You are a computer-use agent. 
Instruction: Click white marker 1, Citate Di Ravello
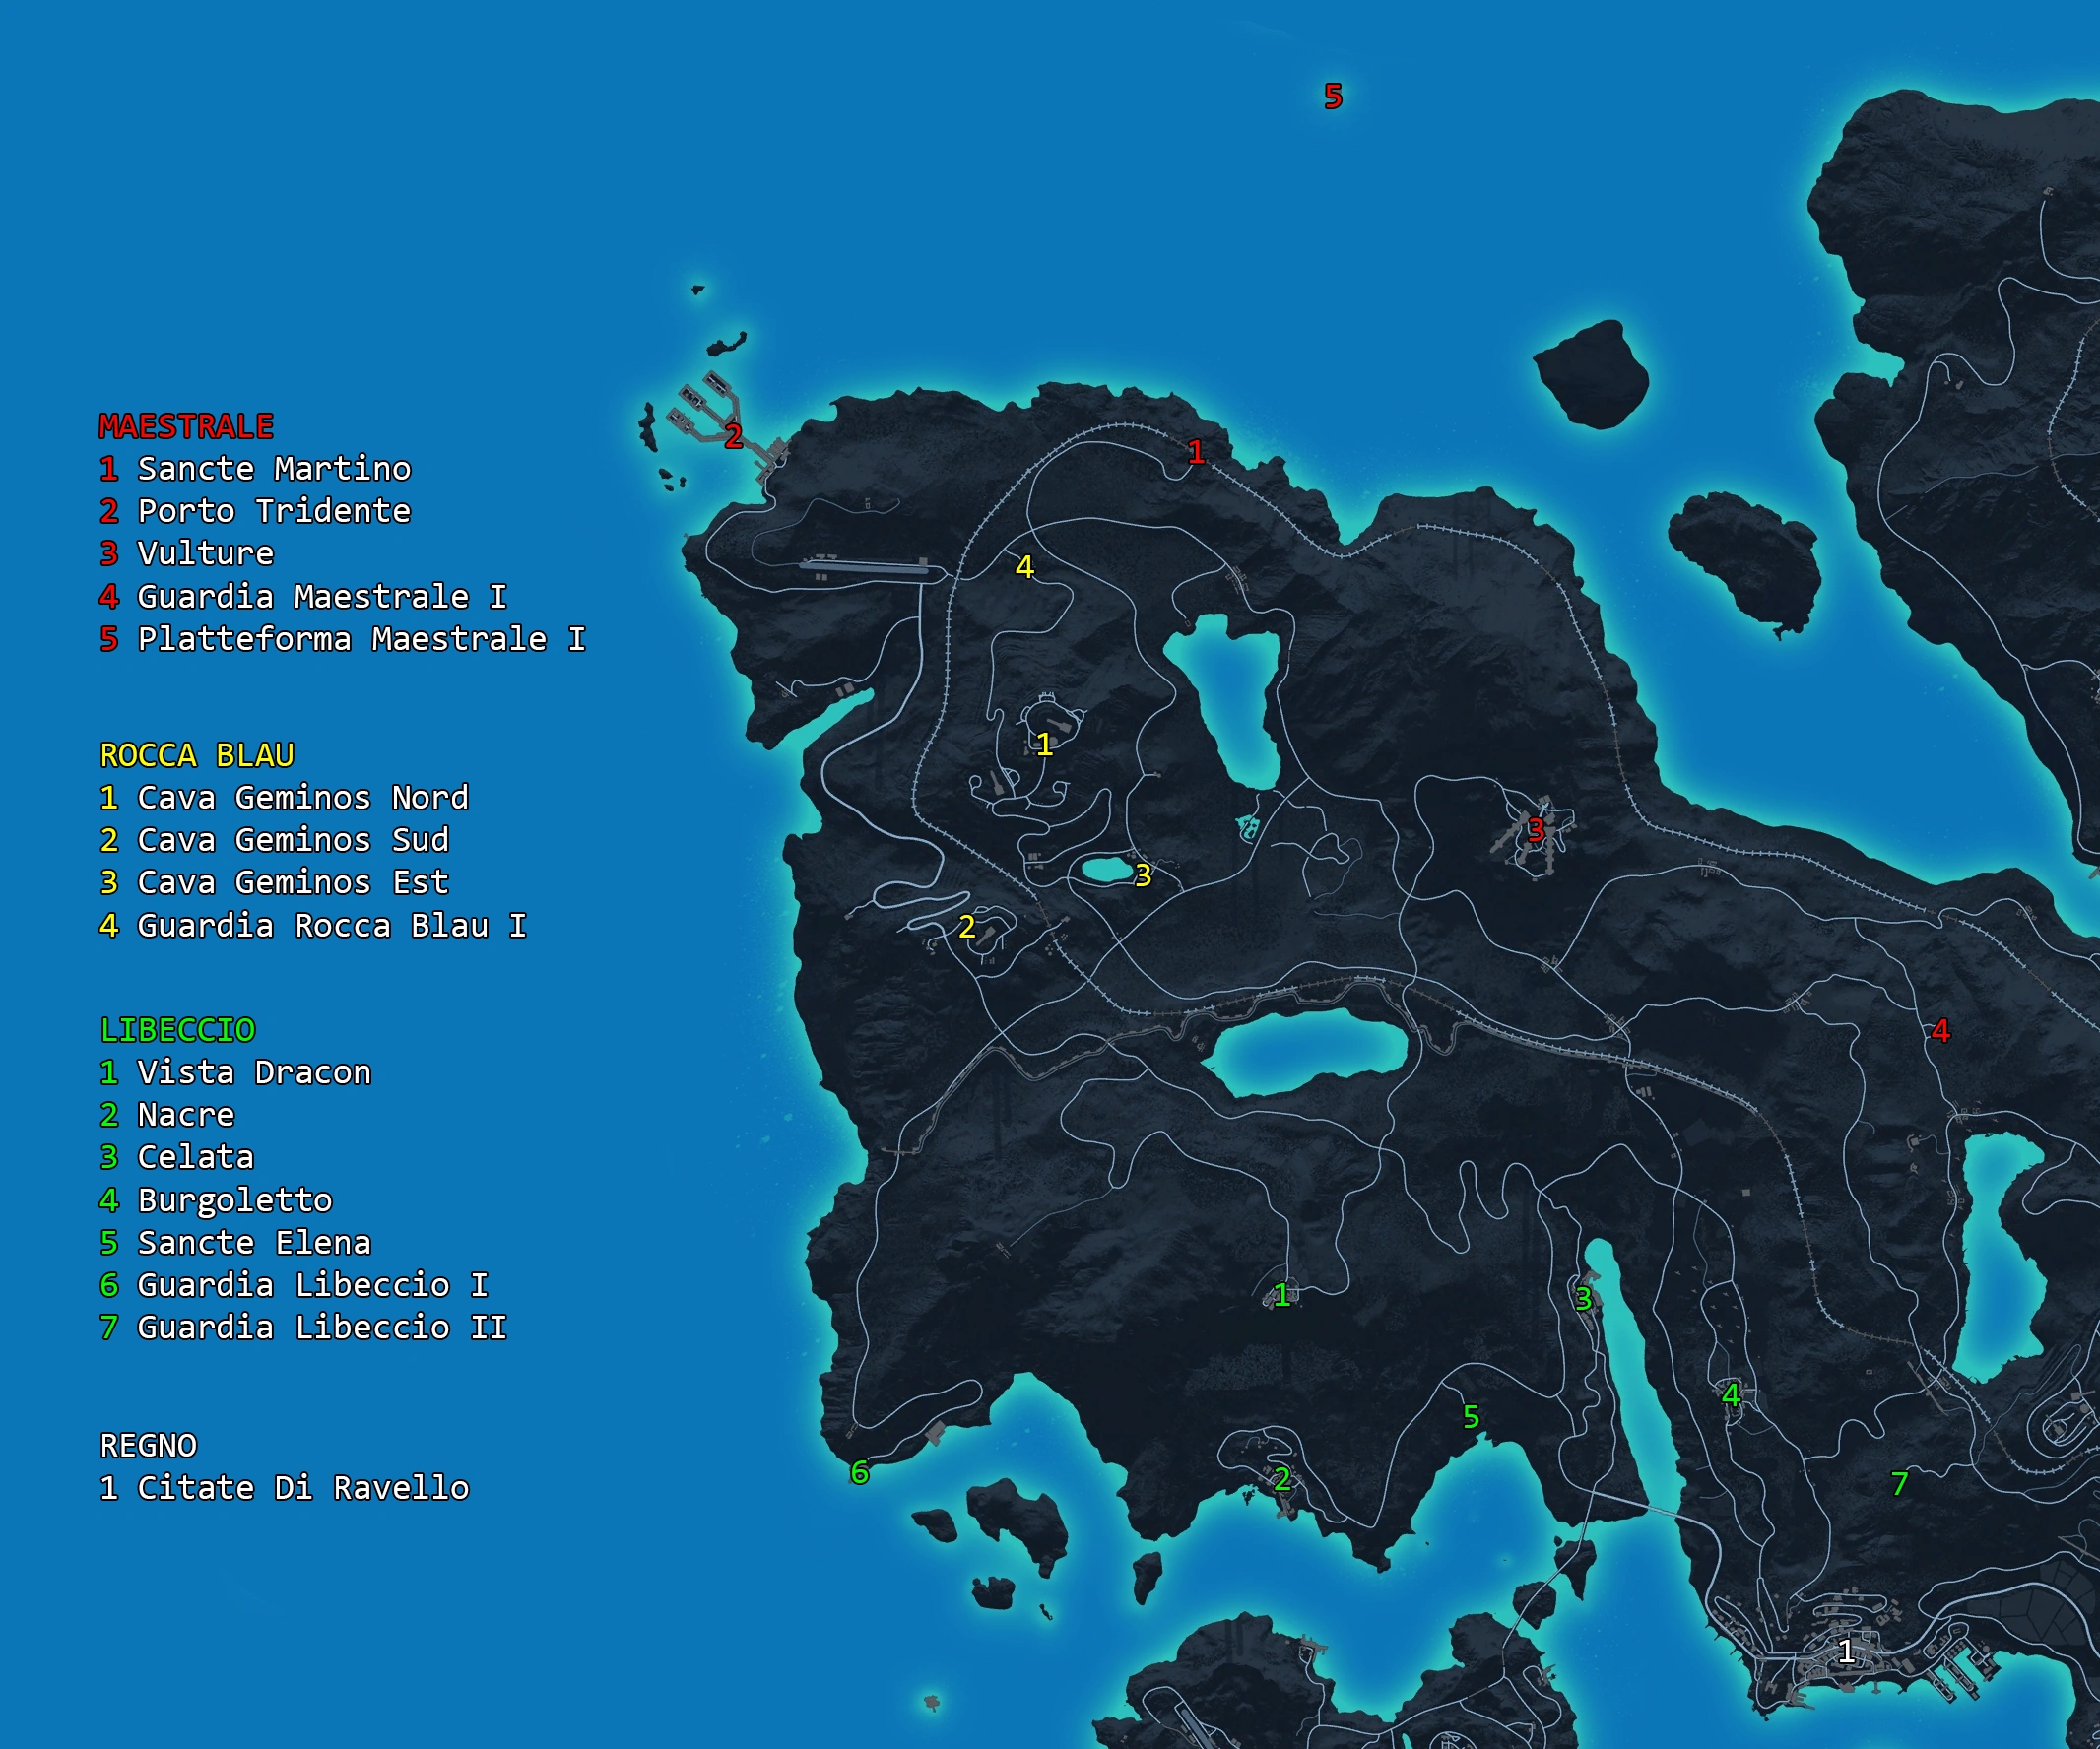click(1846, 1651)
